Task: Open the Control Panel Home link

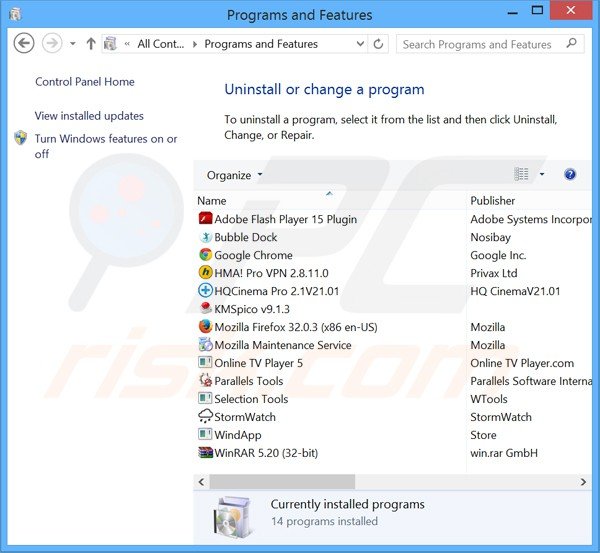Action: 85,82
